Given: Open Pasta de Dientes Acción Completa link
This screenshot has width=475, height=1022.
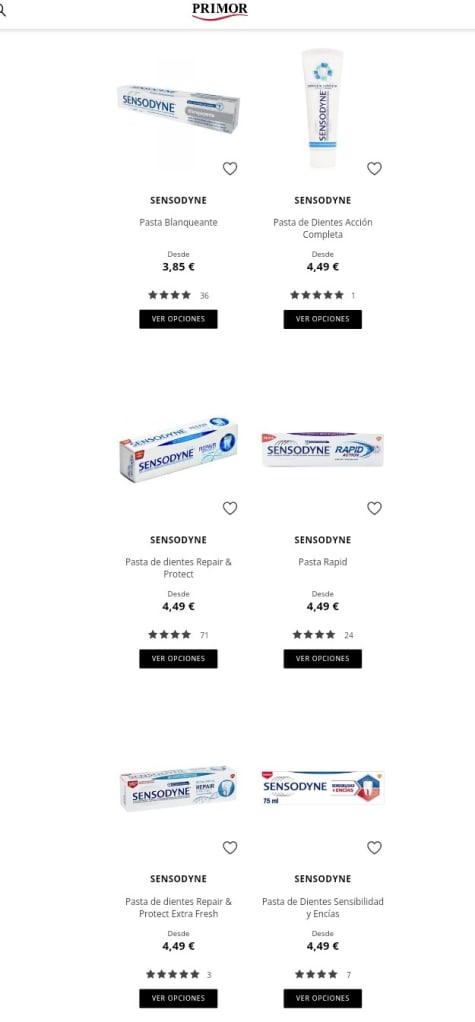Looking at the screenshot, I should click(x=323, y=229).
